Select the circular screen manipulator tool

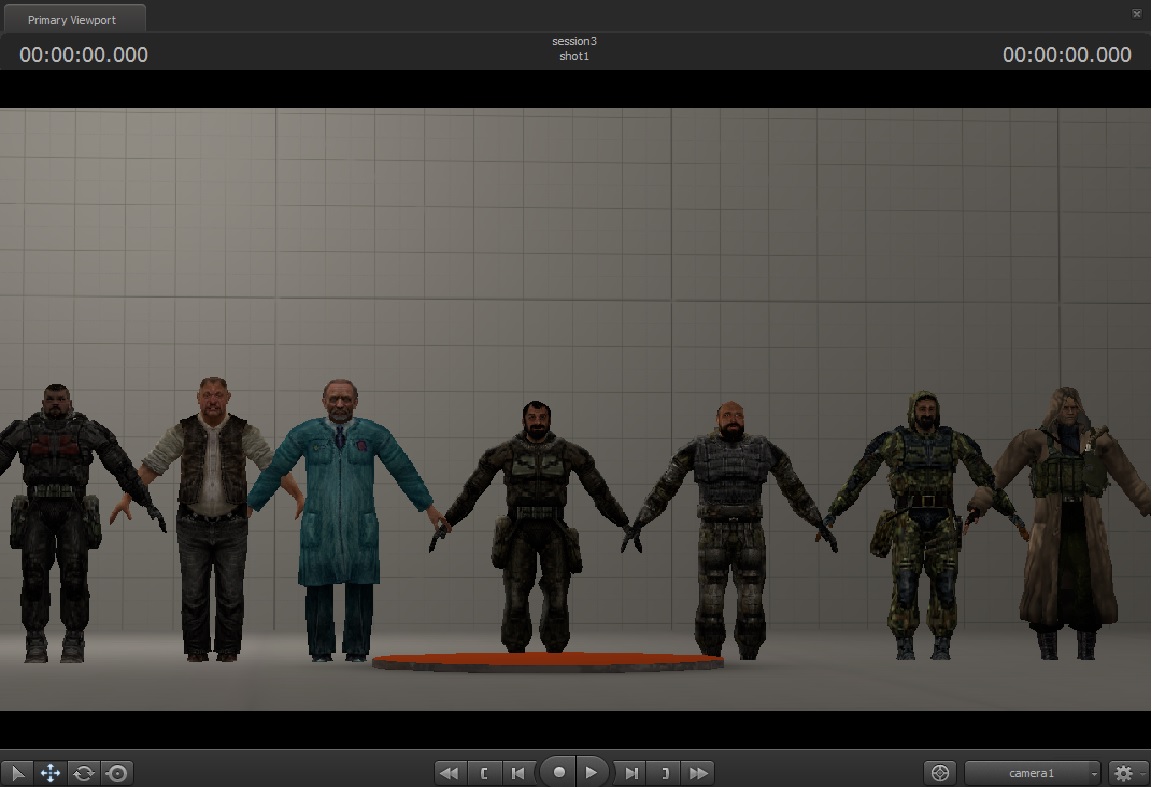117,773
